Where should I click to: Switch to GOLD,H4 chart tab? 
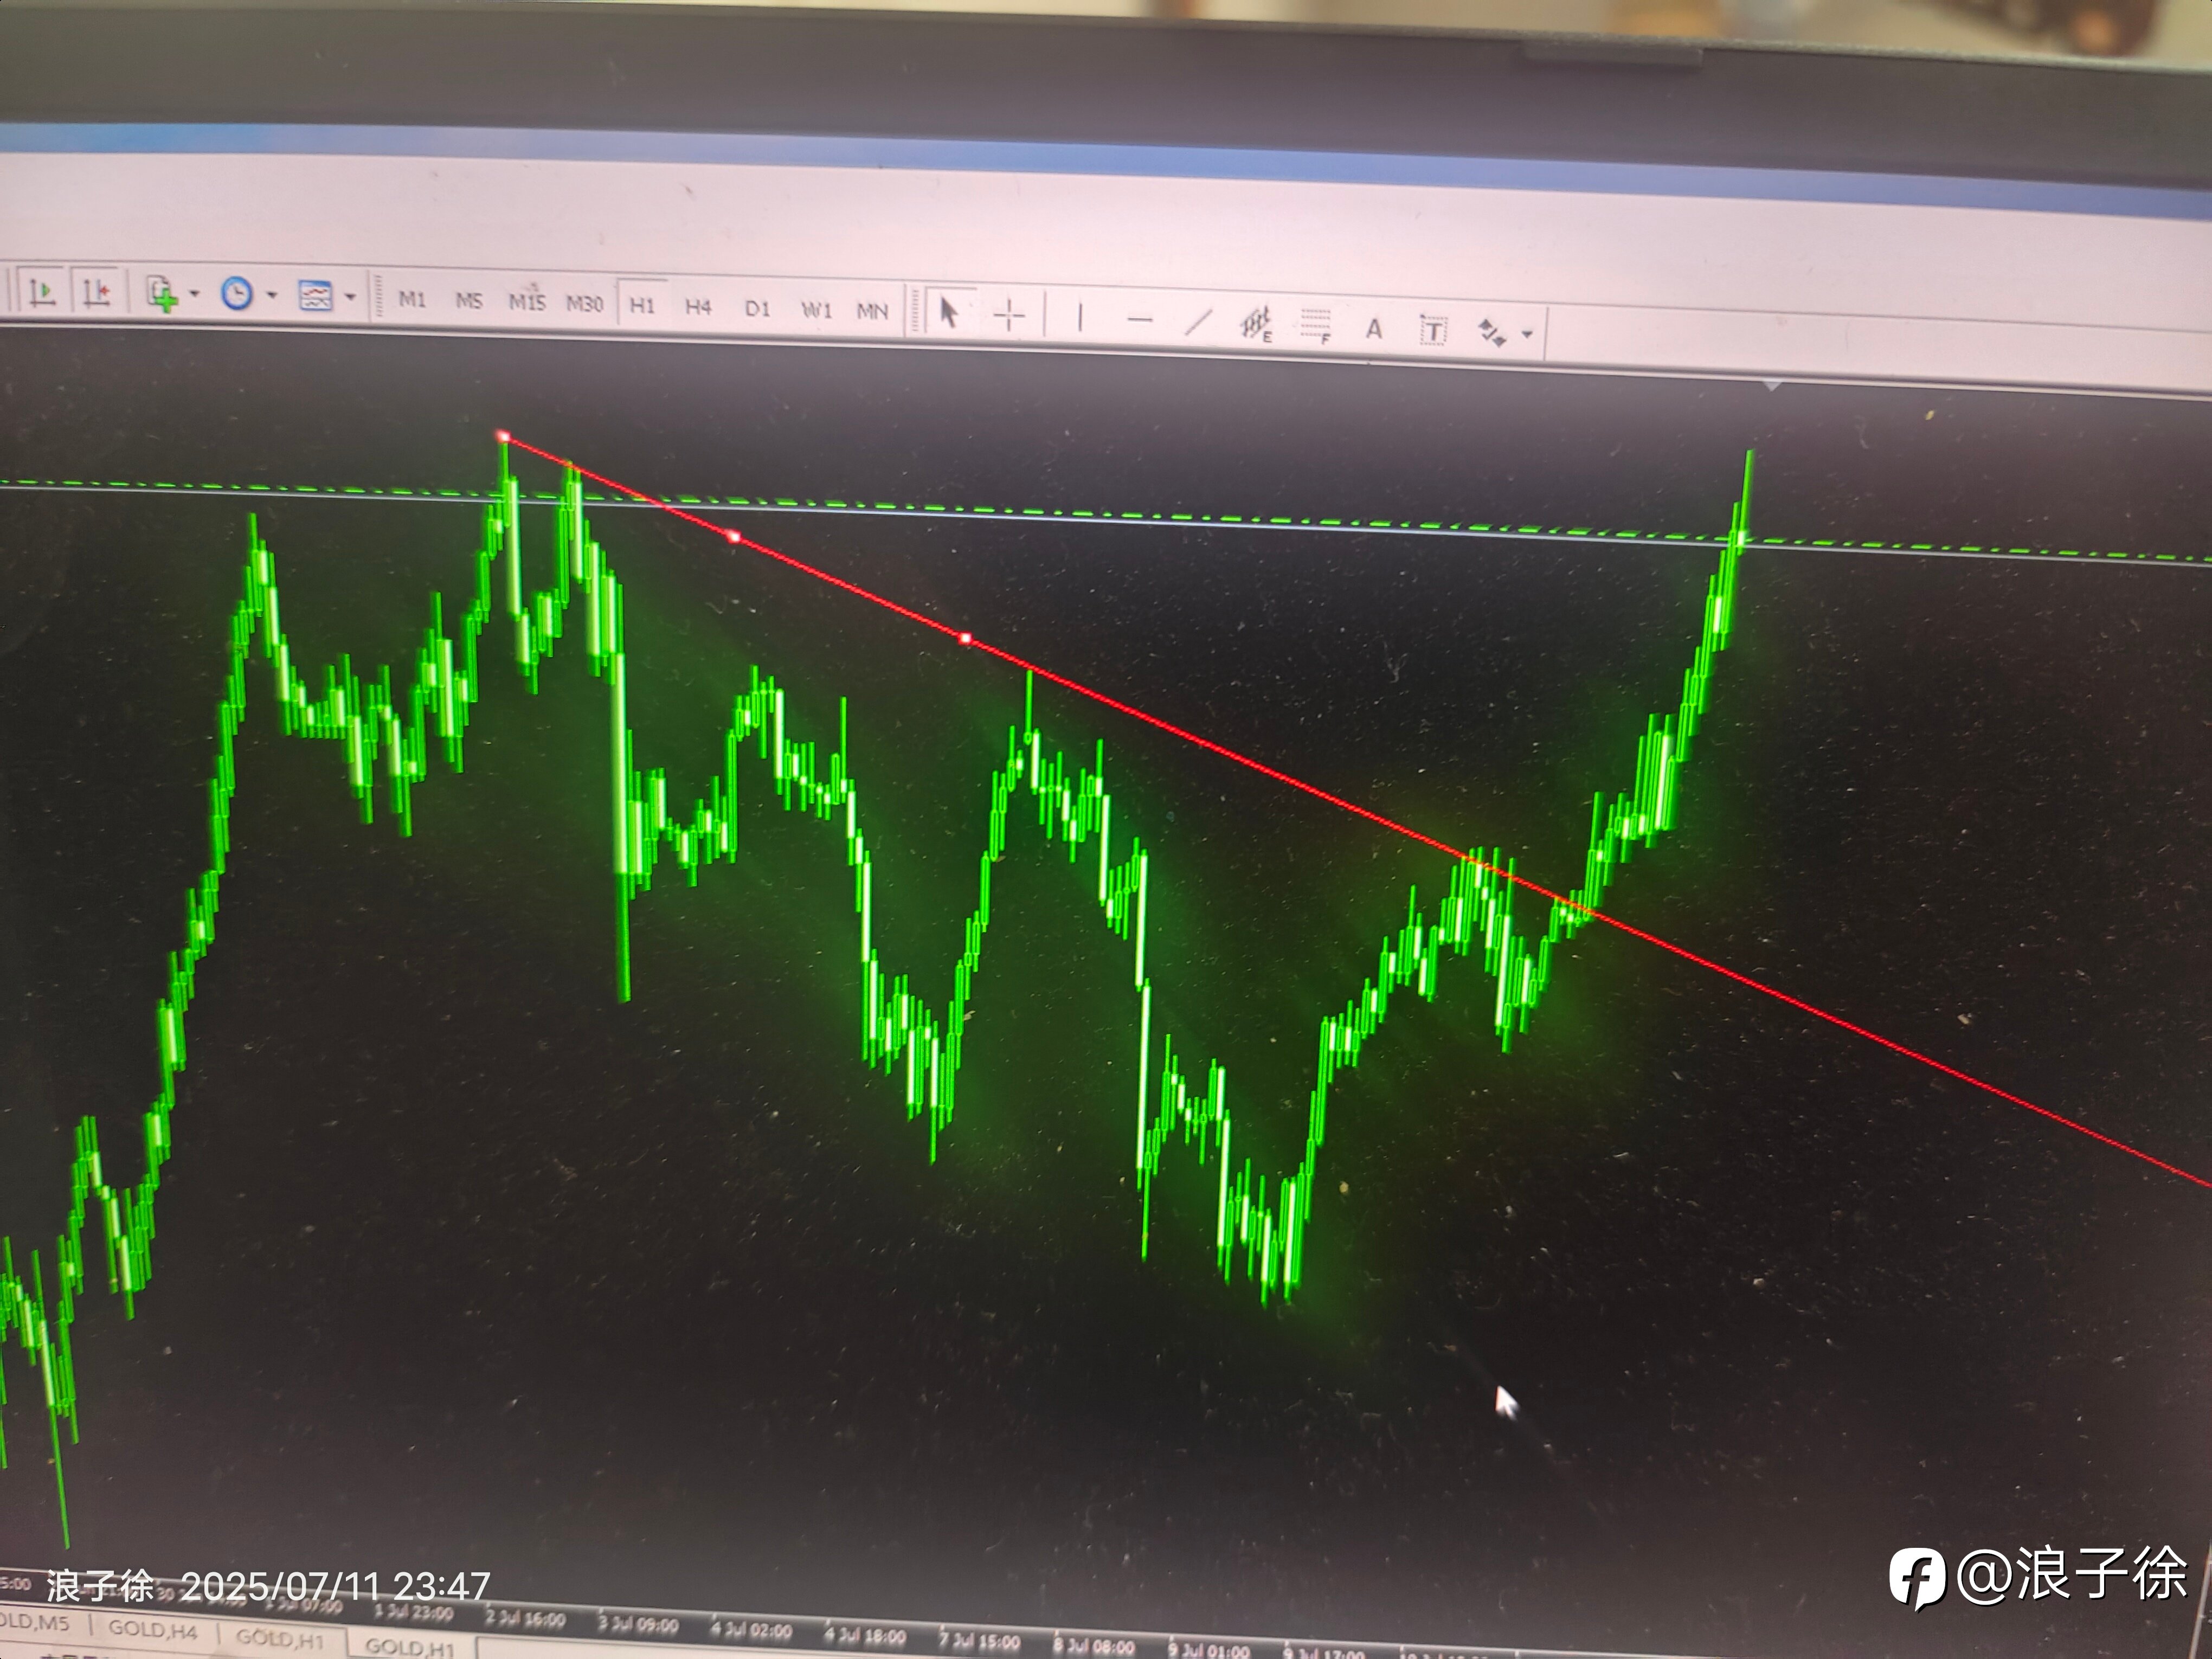(x=152, y=1630)
